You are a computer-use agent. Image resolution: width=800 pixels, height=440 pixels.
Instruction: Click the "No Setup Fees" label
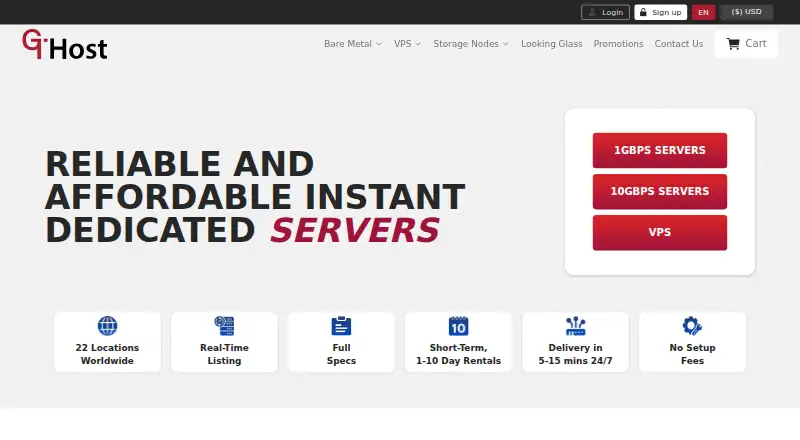point(692,354)
